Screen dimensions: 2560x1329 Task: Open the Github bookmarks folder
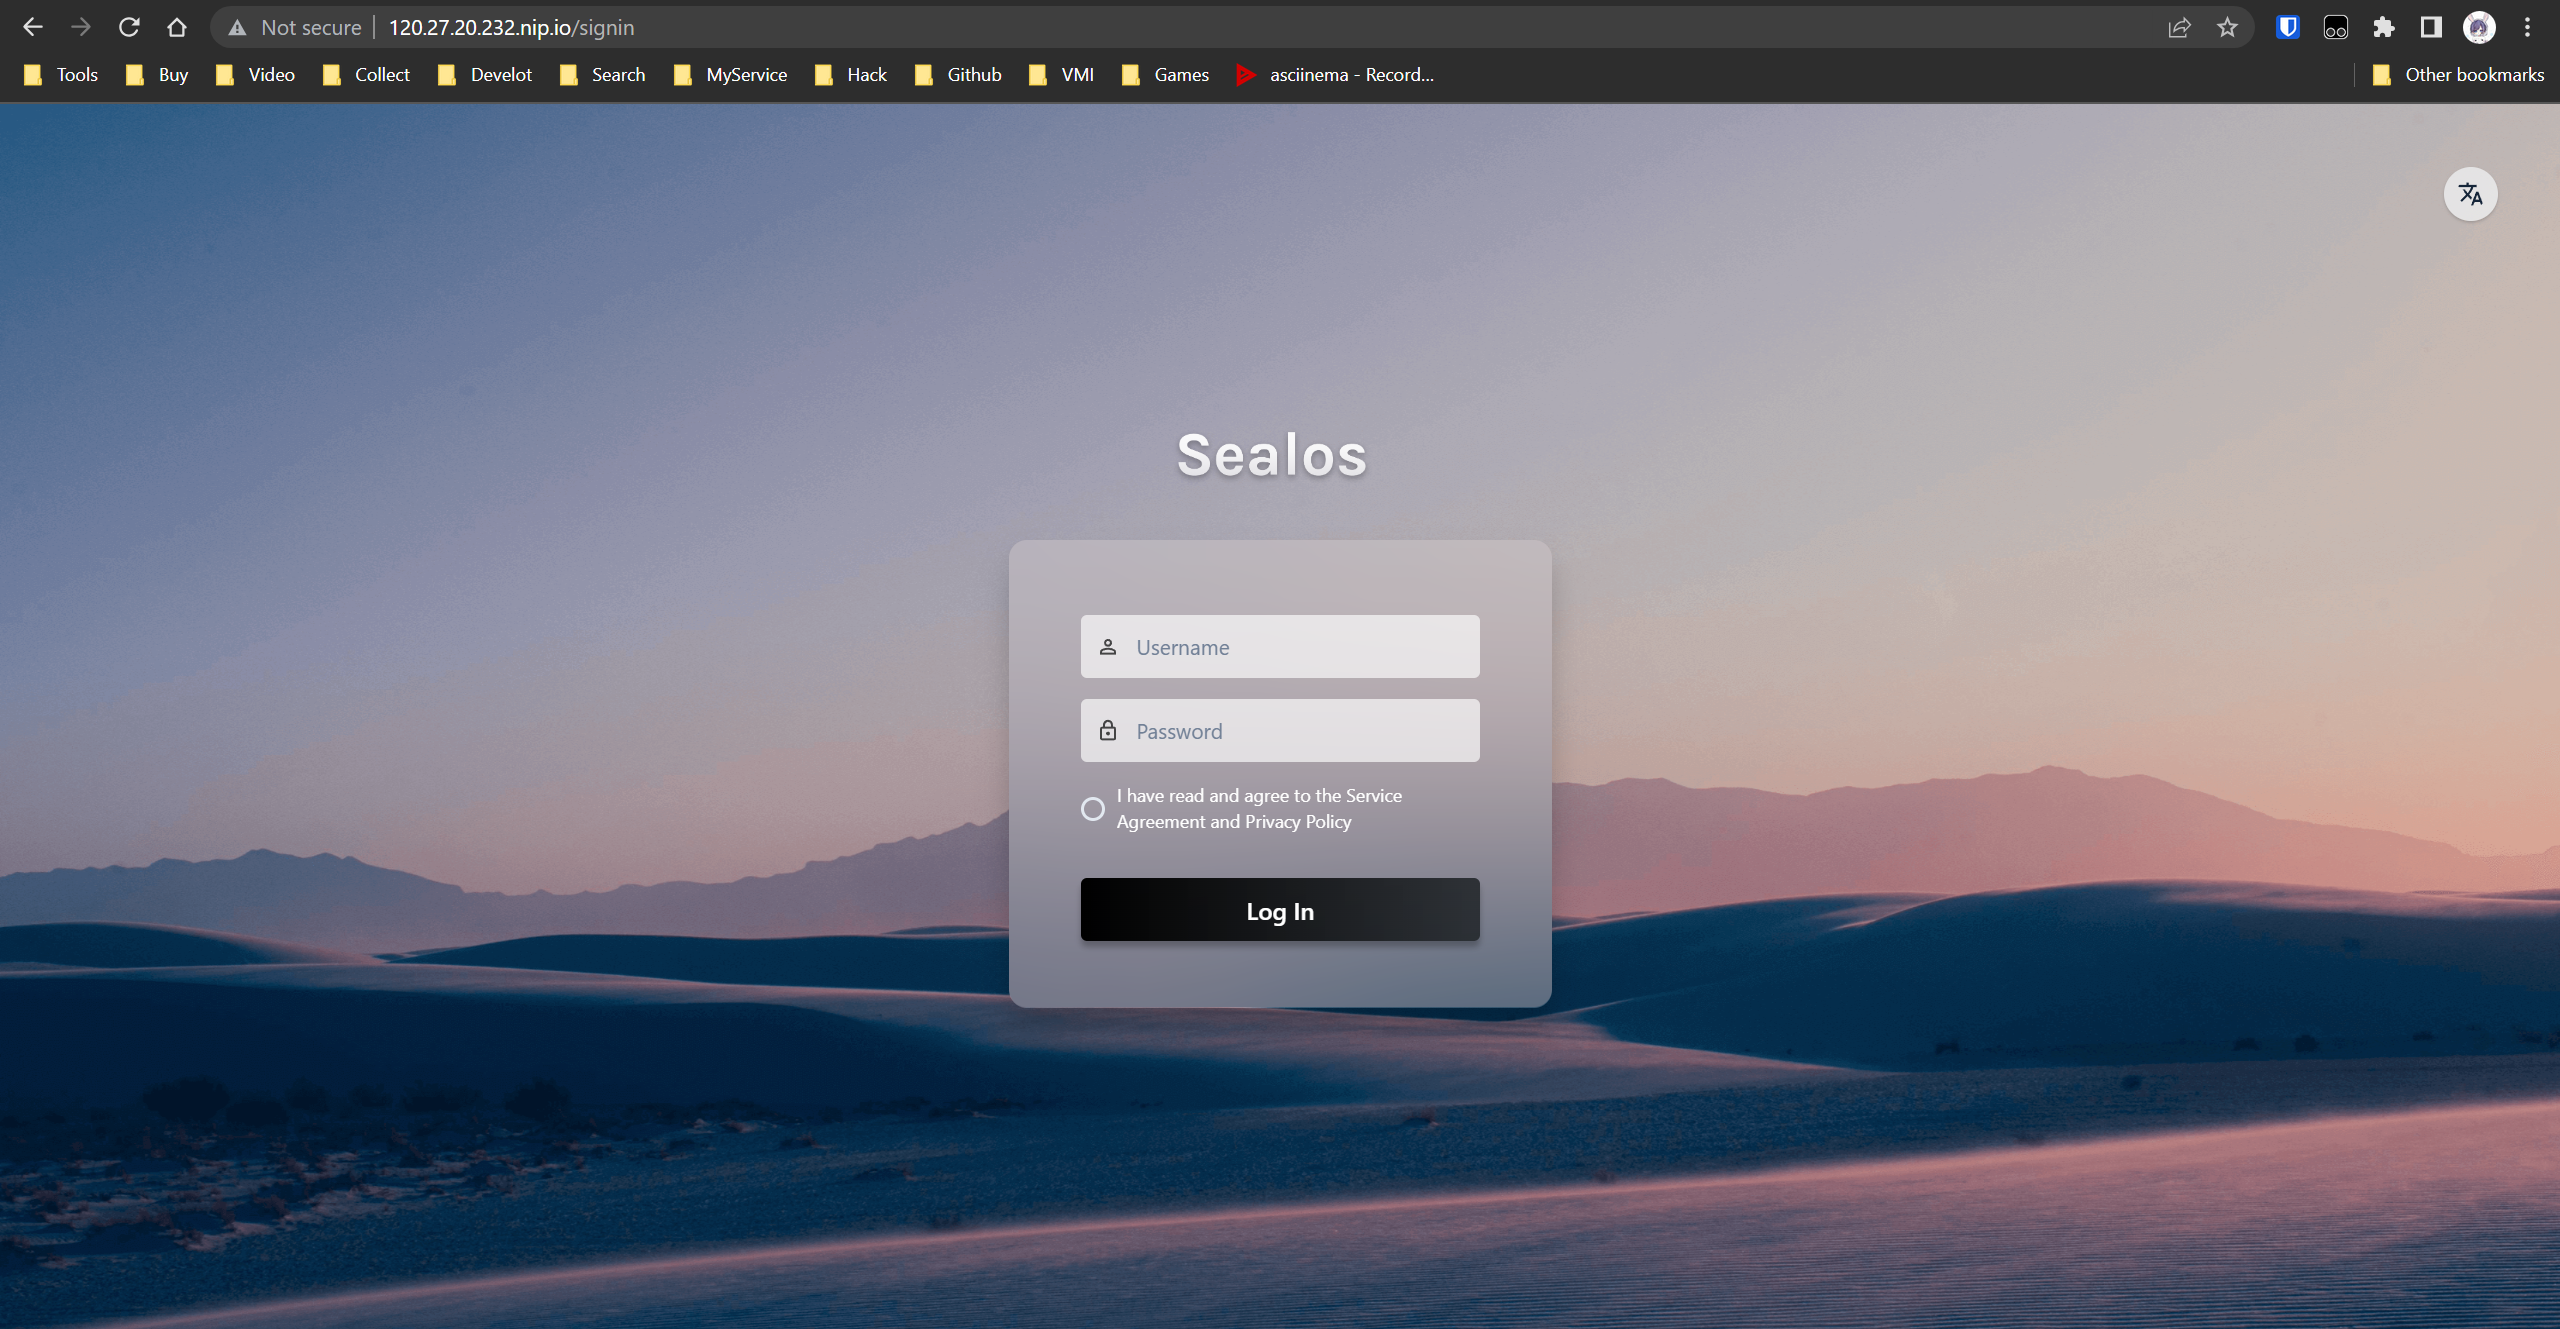click(x=958, y=75)
